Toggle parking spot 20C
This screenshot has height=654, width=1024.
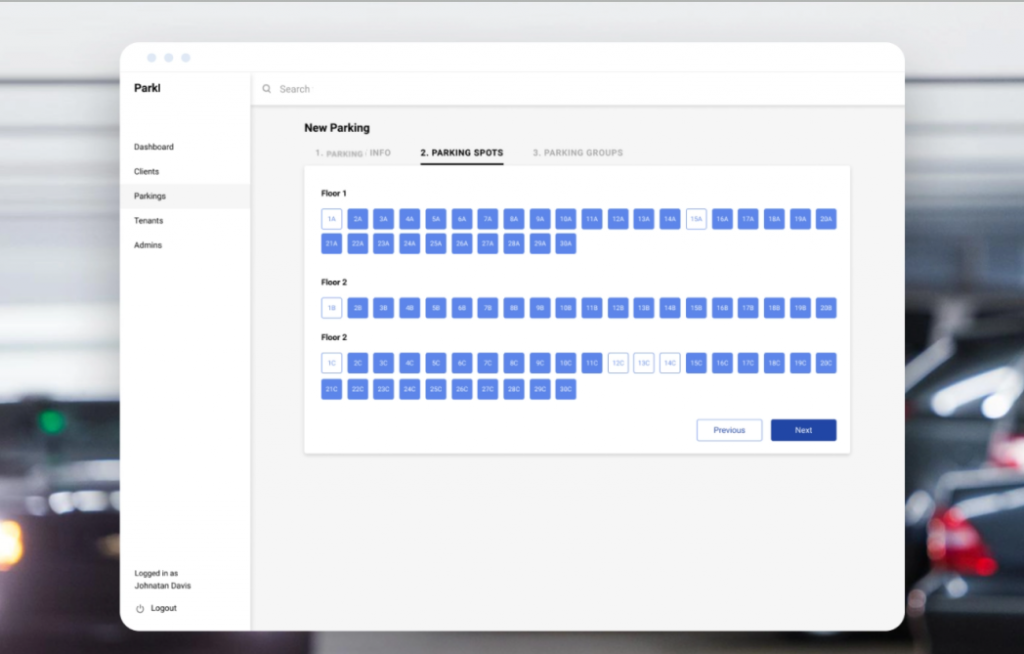[x=826, y=363]
